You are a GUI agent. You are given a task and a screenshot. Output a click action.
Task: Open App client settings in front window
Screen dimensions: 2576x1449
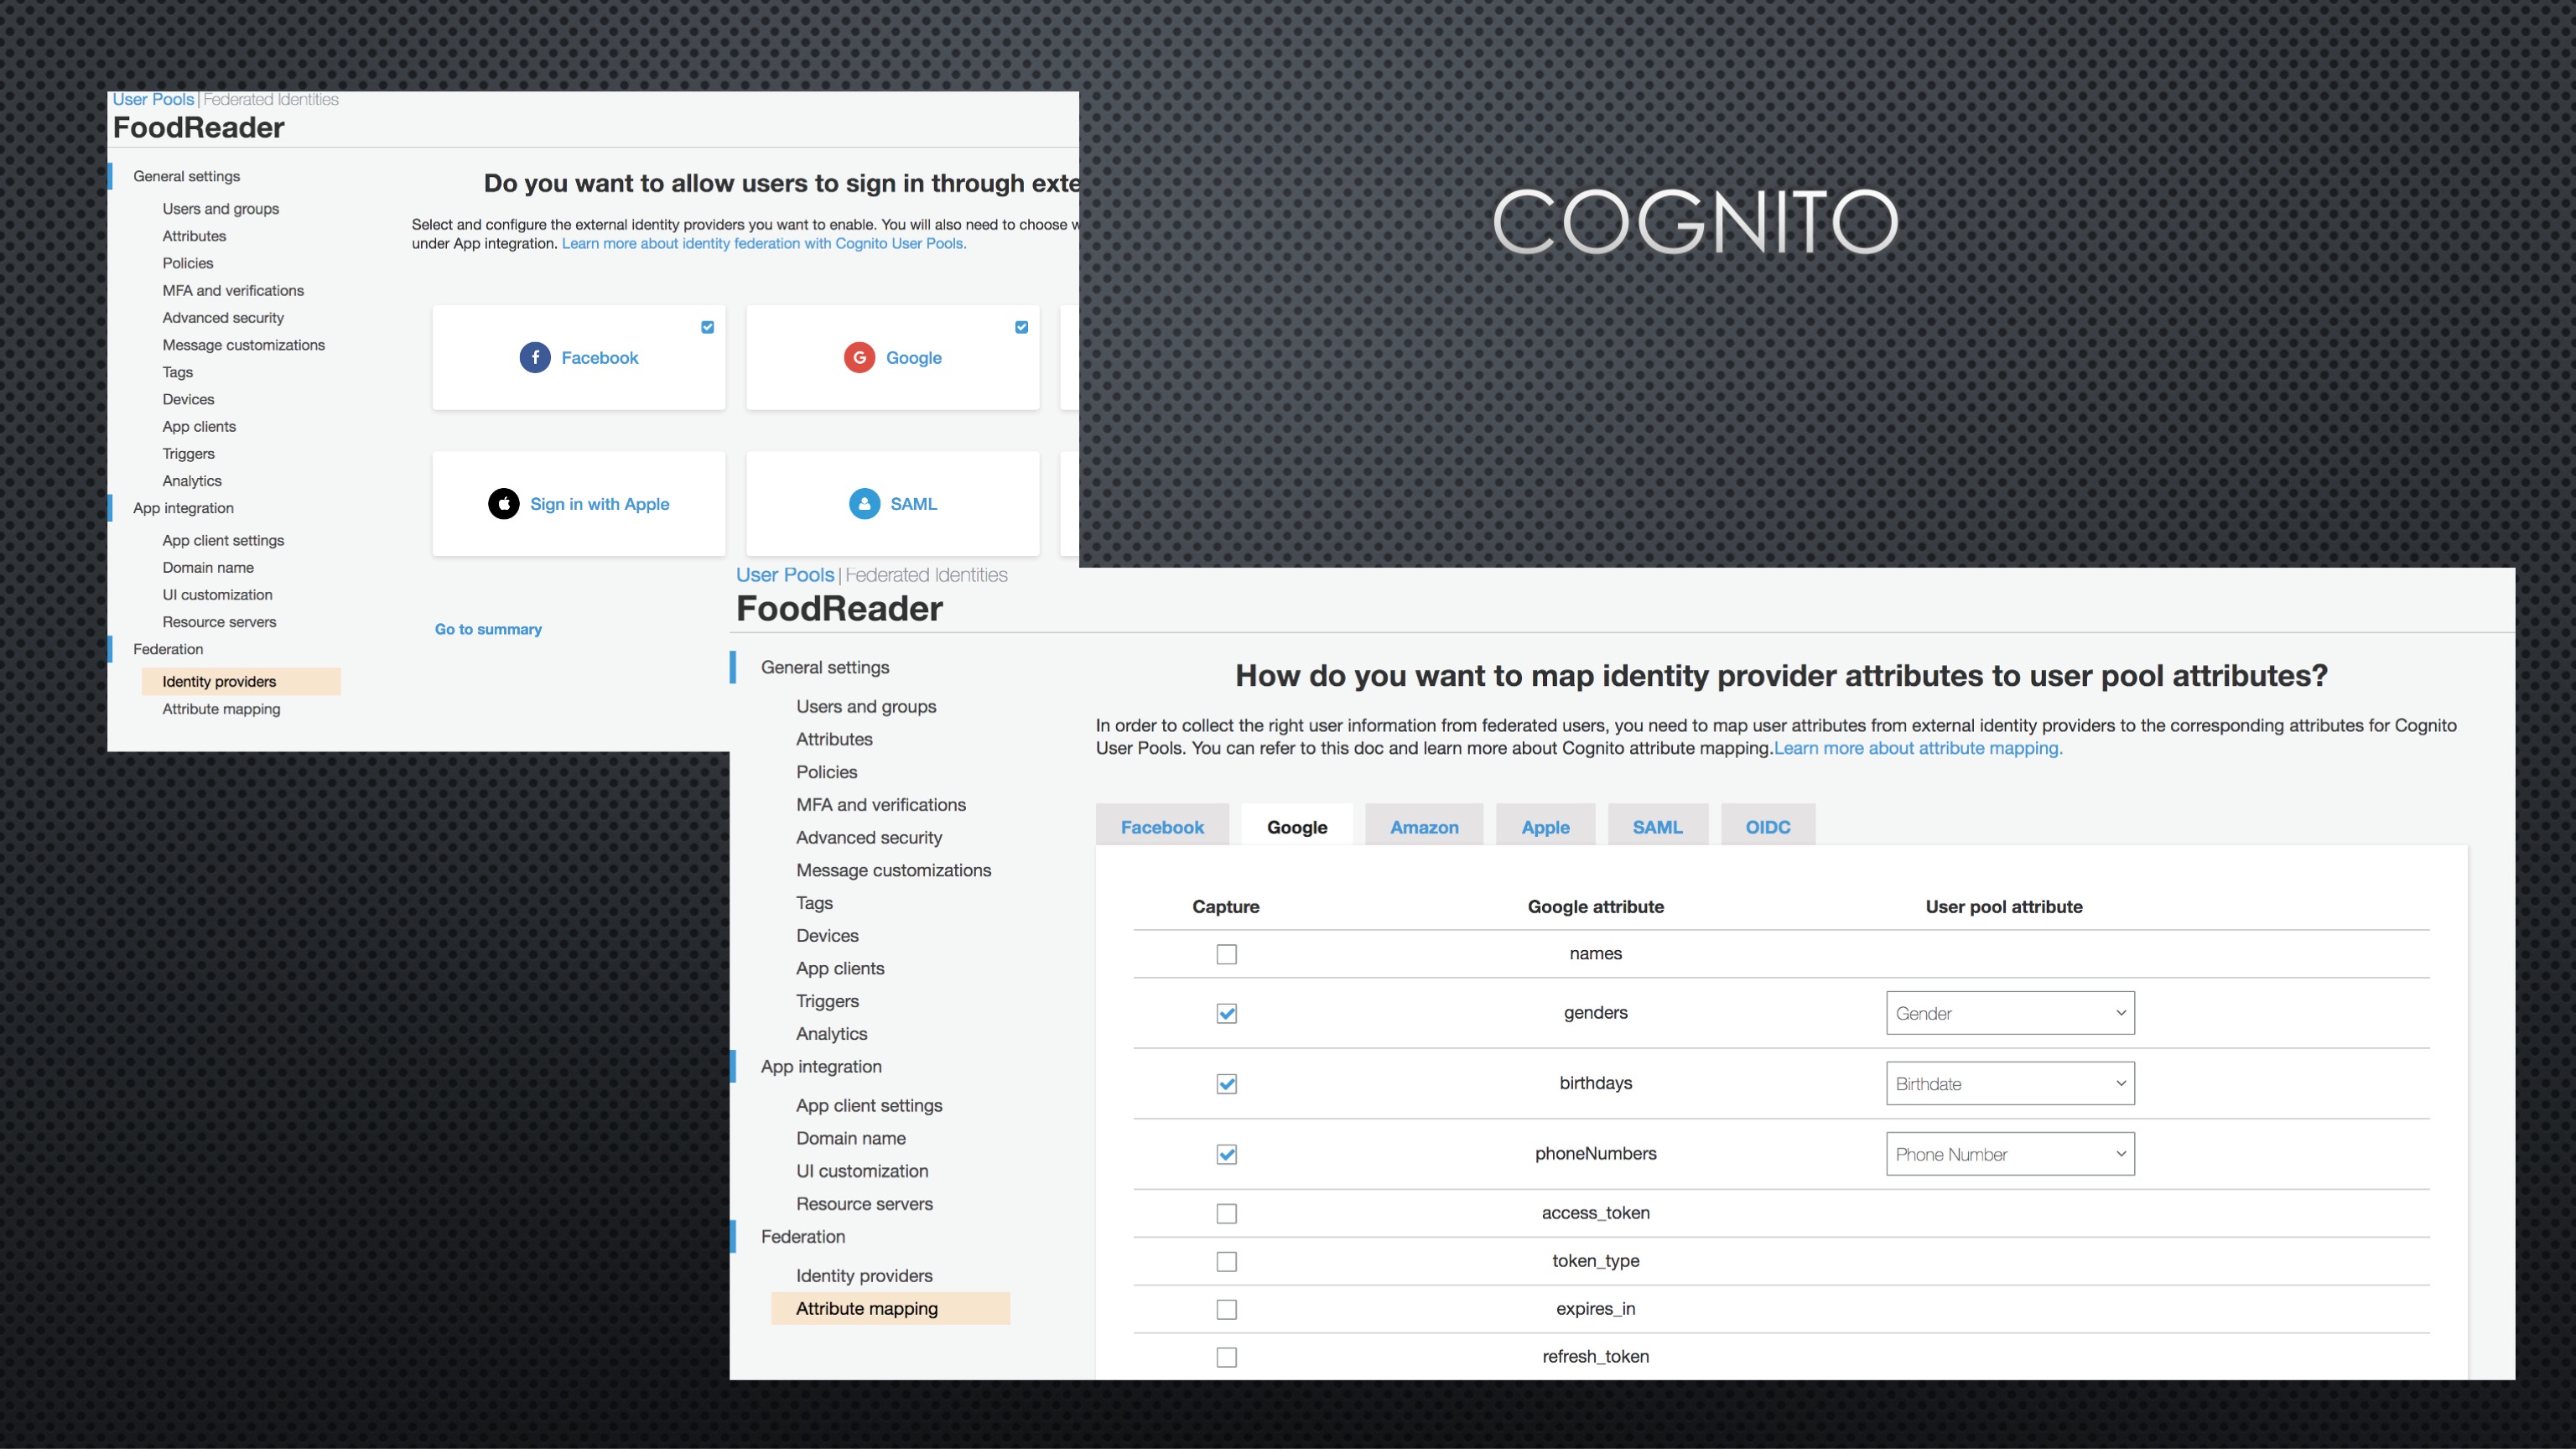pyautogui.click(x=869, y=1105)
